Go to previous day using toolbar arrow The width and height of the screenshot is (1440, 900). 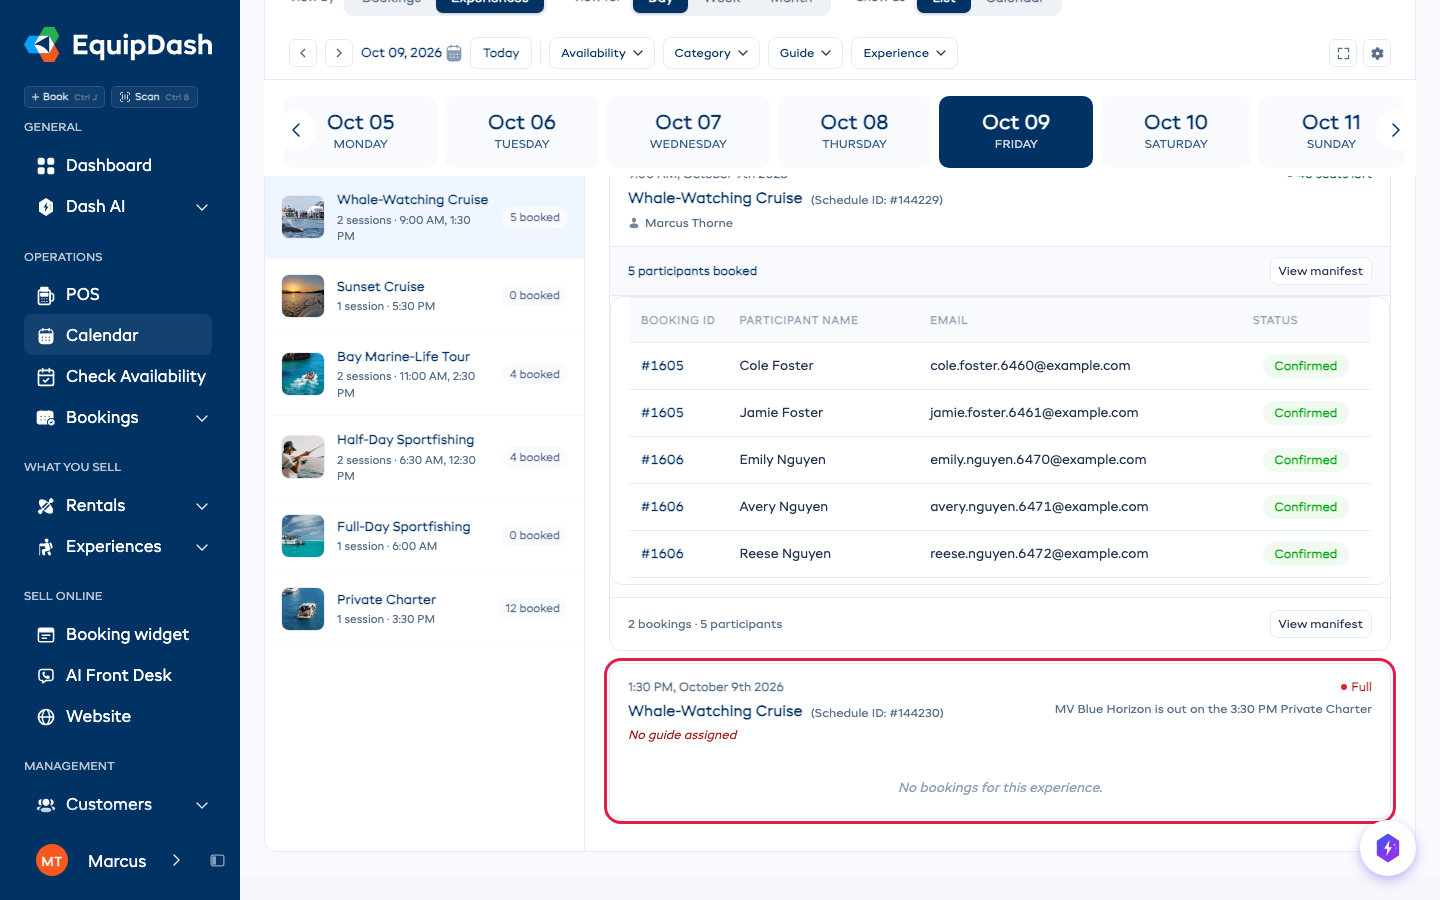(303, 53)
